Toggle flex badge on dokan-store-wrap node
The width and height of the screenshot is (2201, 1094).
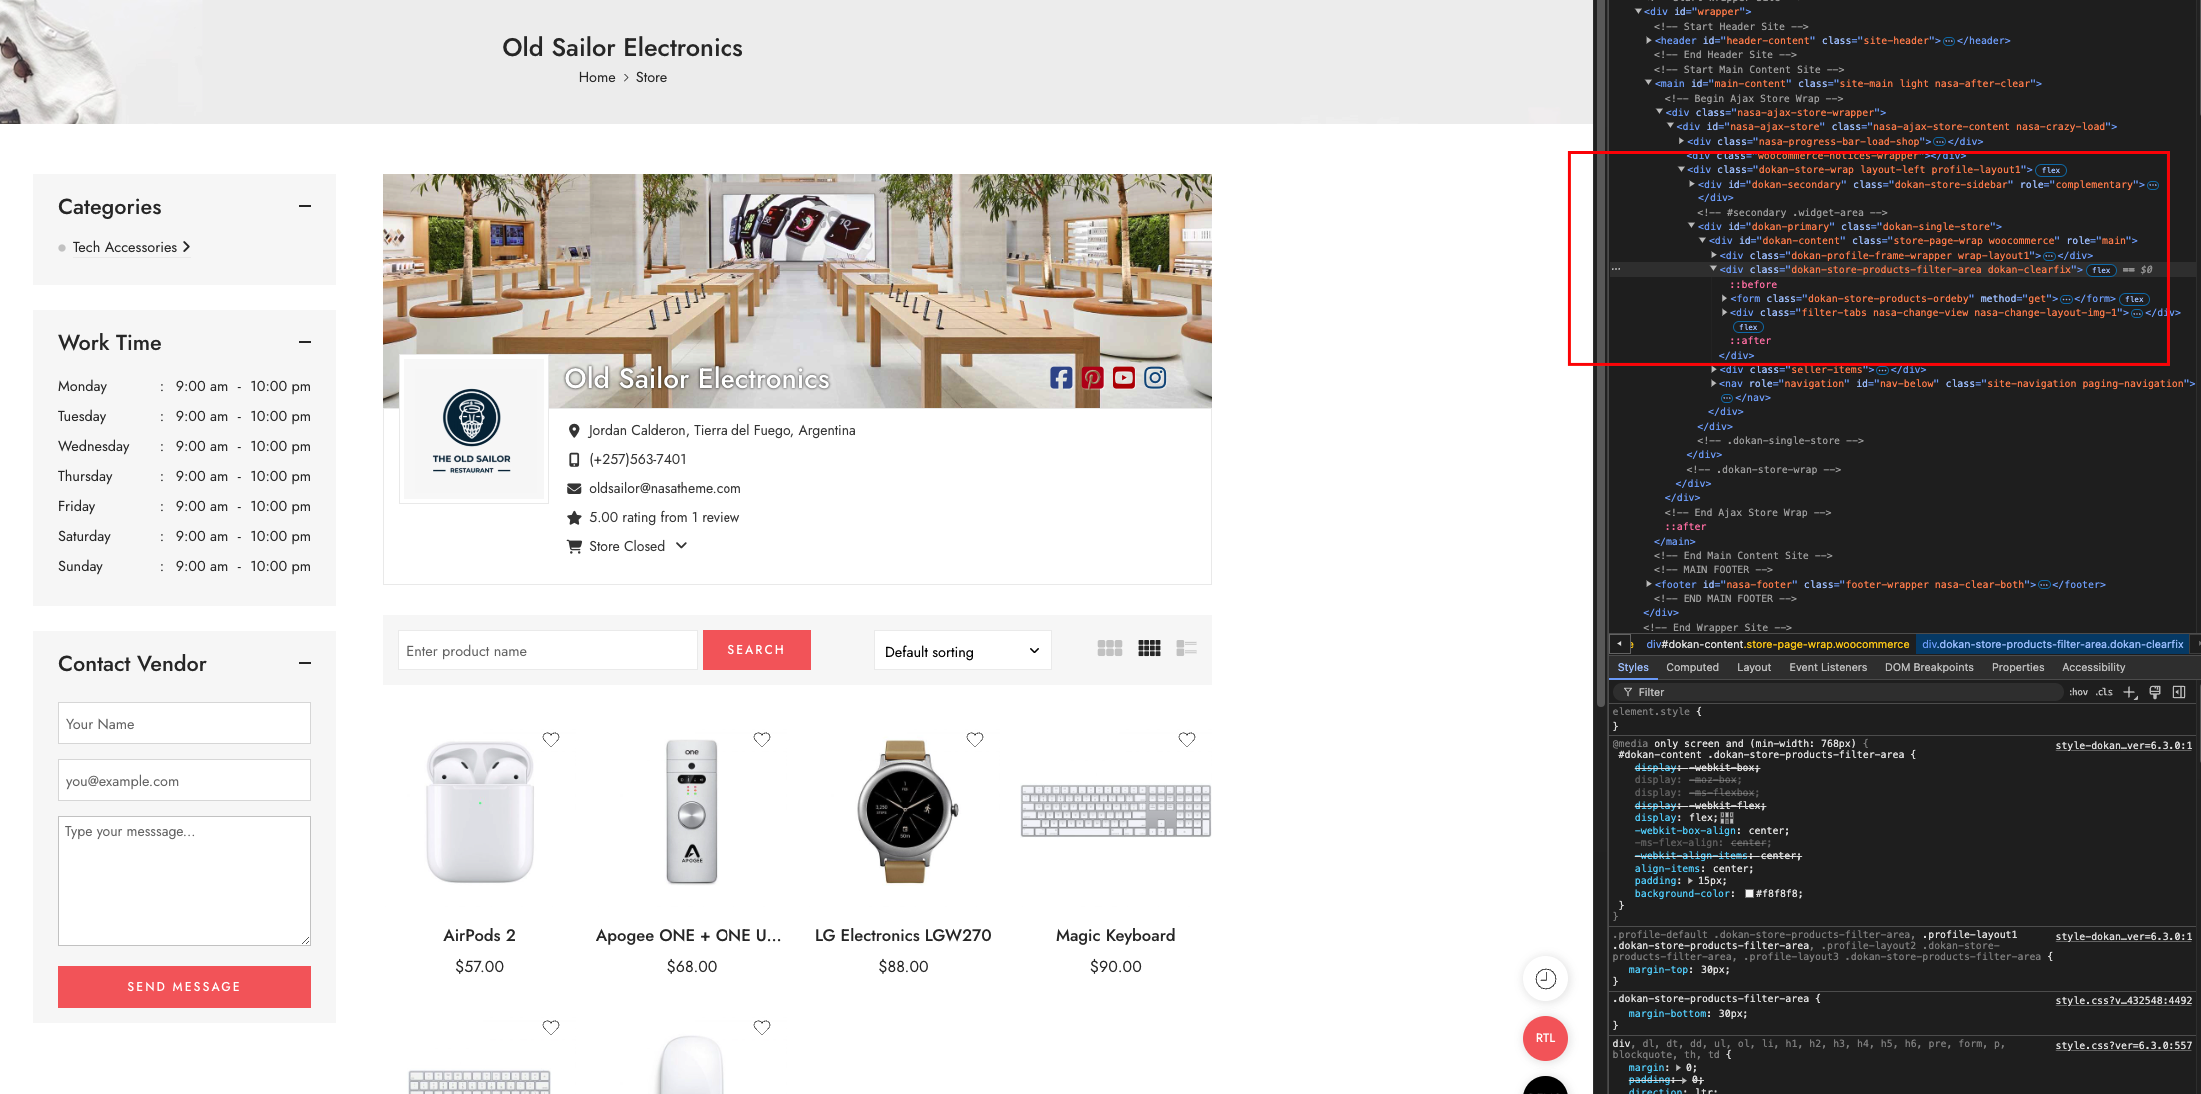coord(2052,170)
